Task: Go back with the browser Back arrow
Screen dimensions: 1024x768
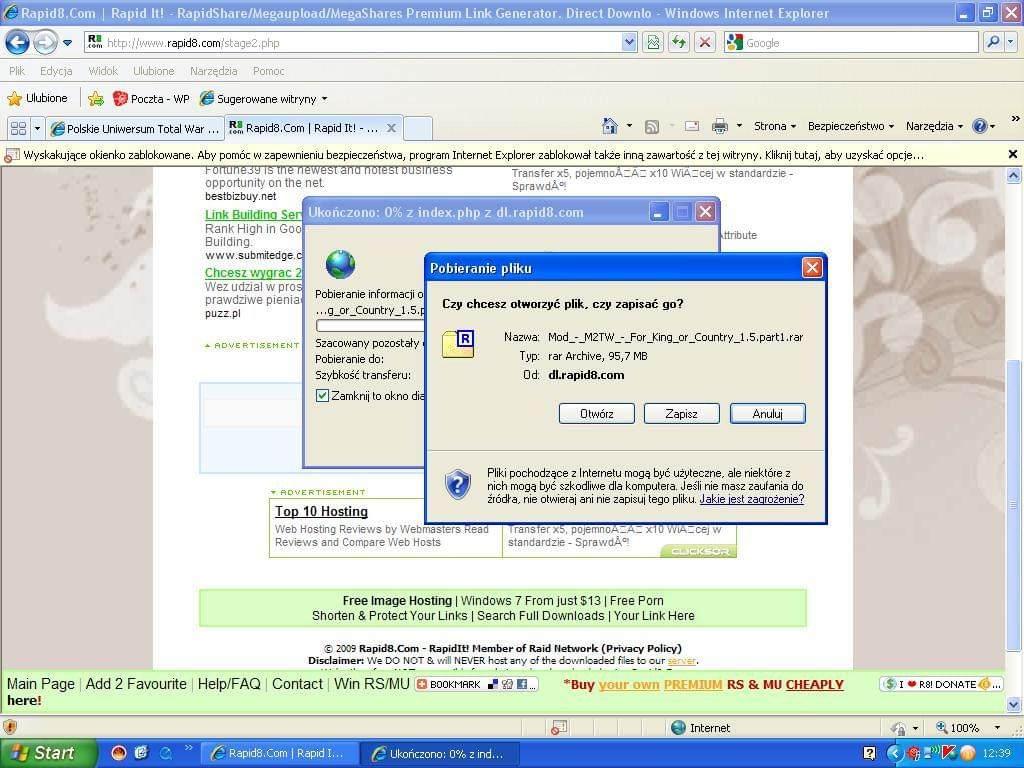Action: point(18,43)
